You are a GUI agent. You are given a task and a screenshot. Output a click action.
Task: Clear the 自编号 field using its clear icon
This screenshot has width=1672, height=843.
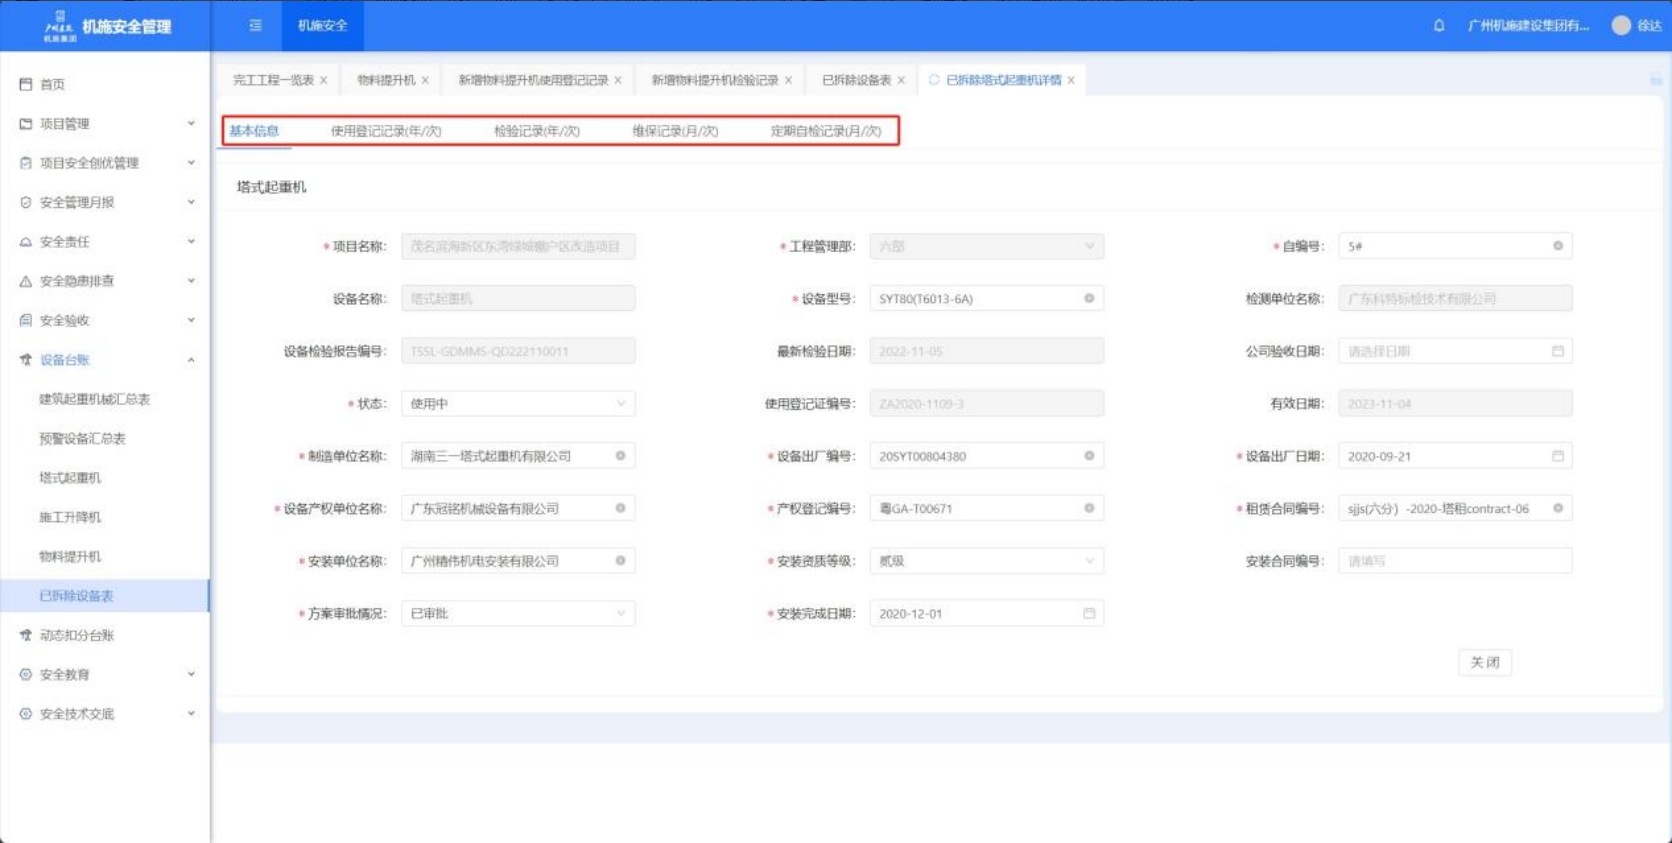pos(1557,246)
